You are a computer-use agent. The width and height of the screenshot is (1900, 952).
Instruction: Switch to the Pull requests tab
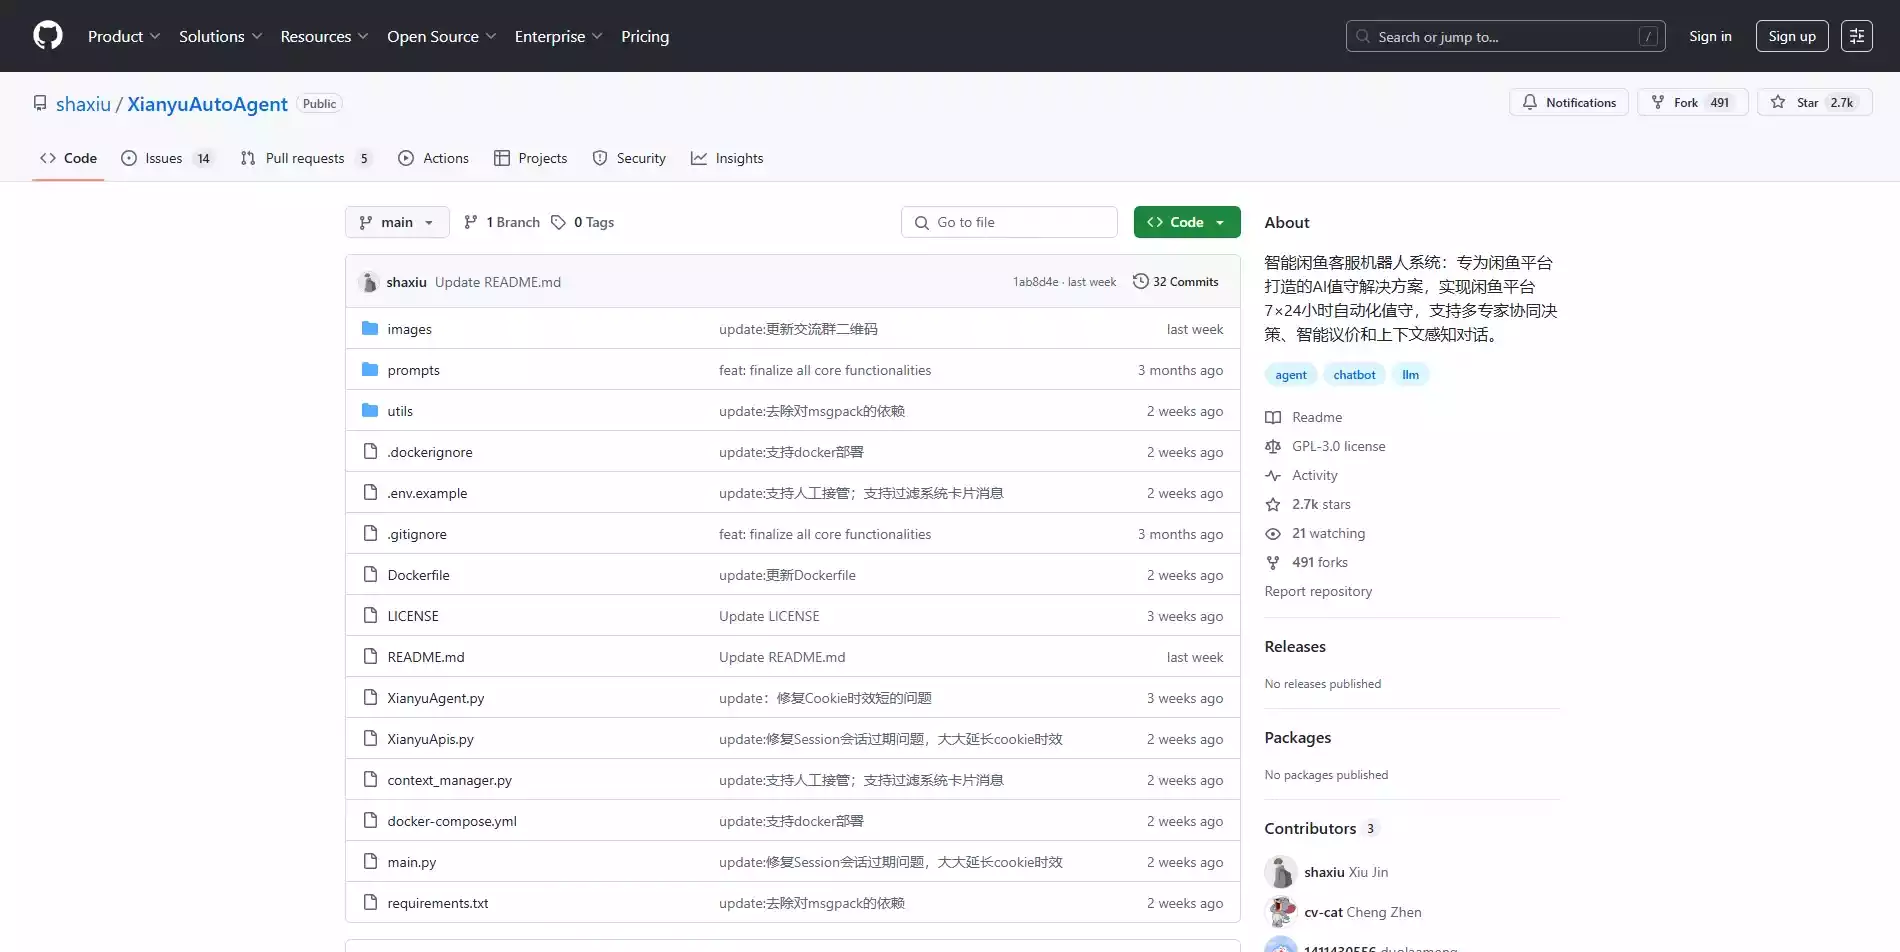point(305,158)
